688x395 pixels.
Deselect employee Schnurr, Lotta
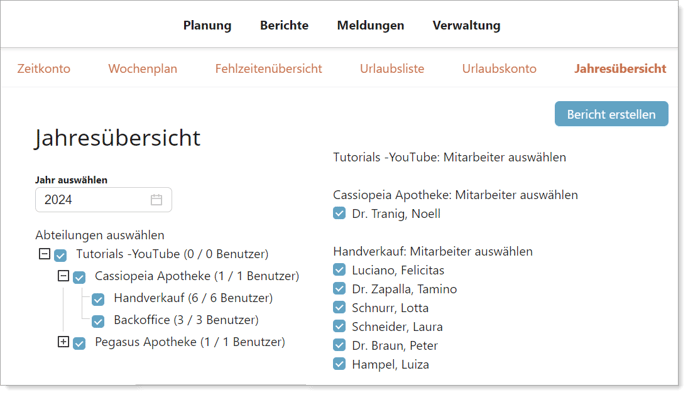pyautogui.click(x=339, y=307)
